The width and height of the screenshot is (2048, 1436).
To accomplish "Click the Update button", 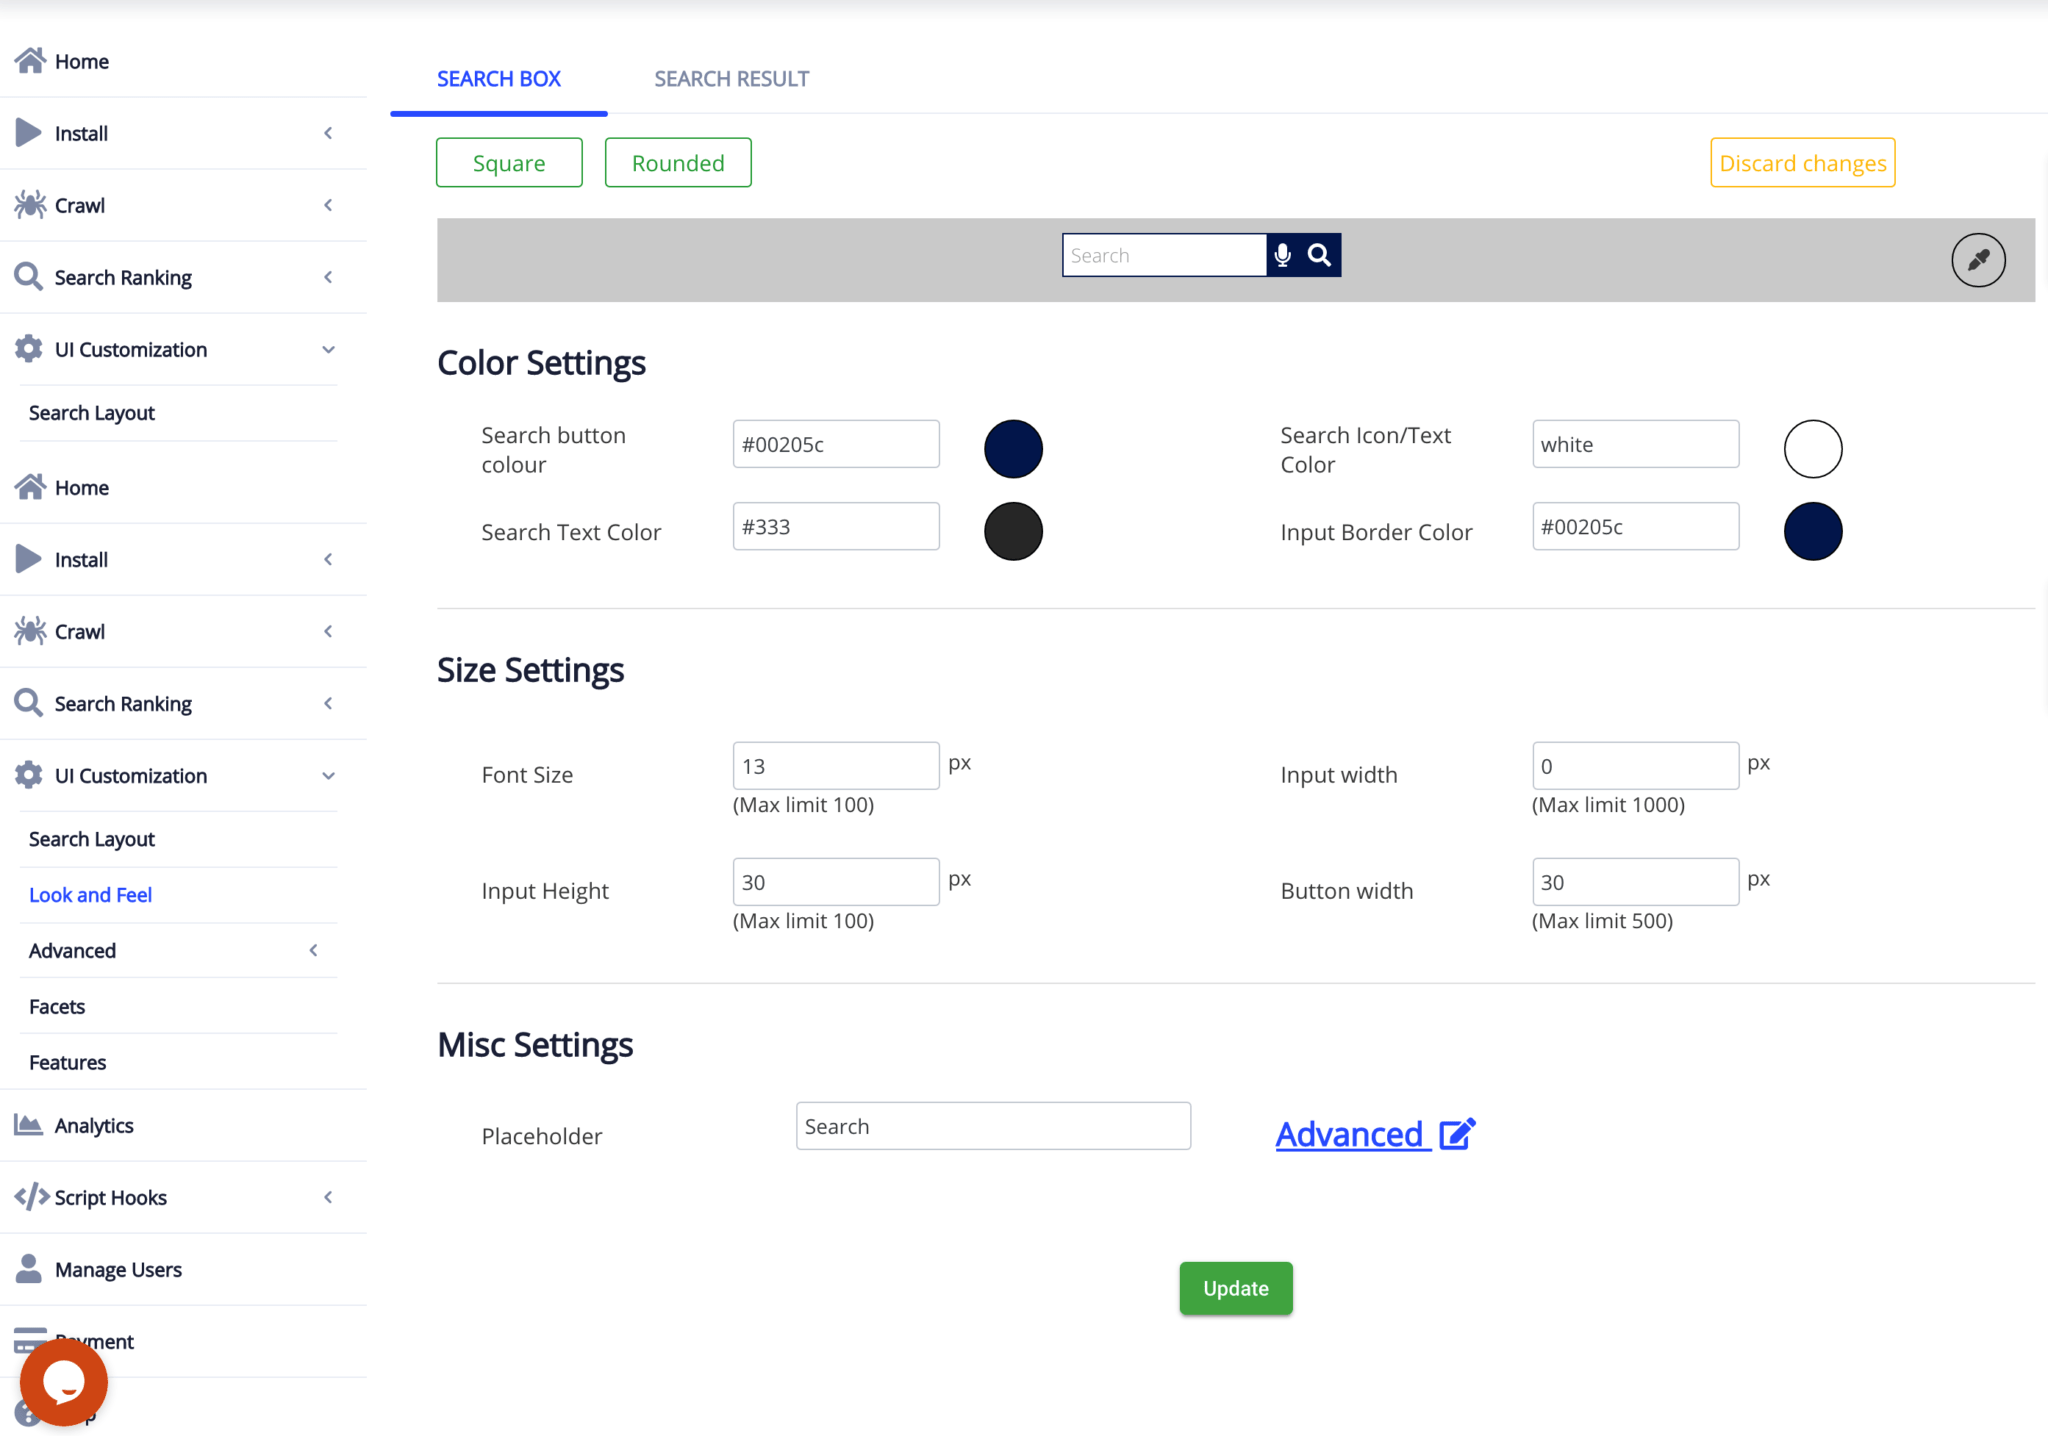I will pos(1235,1288).
